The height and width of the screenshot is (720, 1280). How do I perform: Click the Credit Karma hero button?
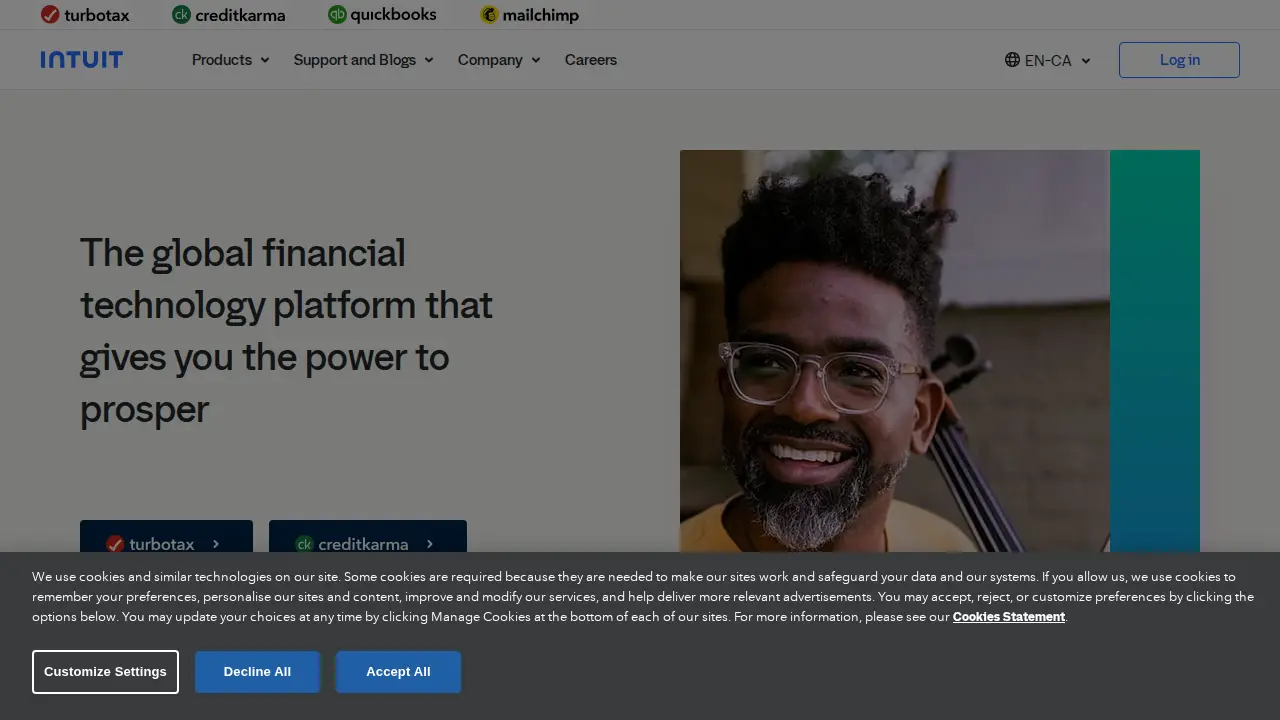click(368, 537)
